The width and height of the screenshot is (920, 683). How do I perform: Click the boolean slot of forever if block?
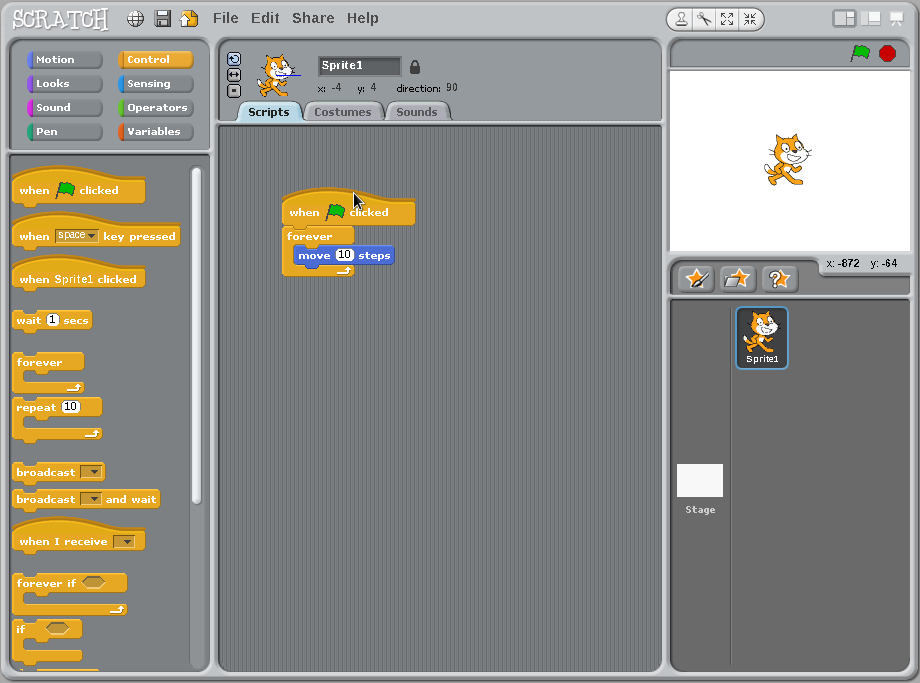[94, 583]
